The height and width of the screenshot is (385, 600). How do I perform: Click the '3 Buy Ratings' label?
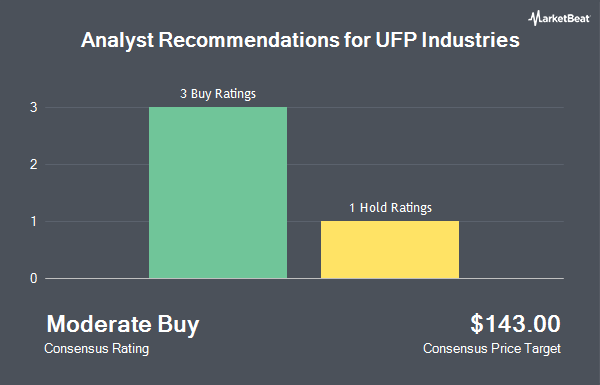tap(218, 94)
